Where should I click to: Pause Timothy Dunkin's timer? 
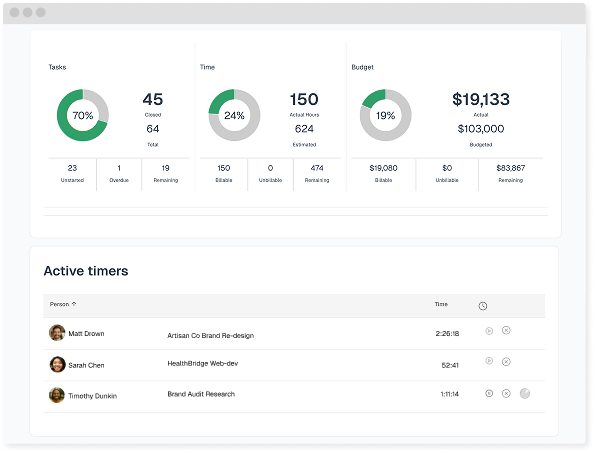[489, 393]
